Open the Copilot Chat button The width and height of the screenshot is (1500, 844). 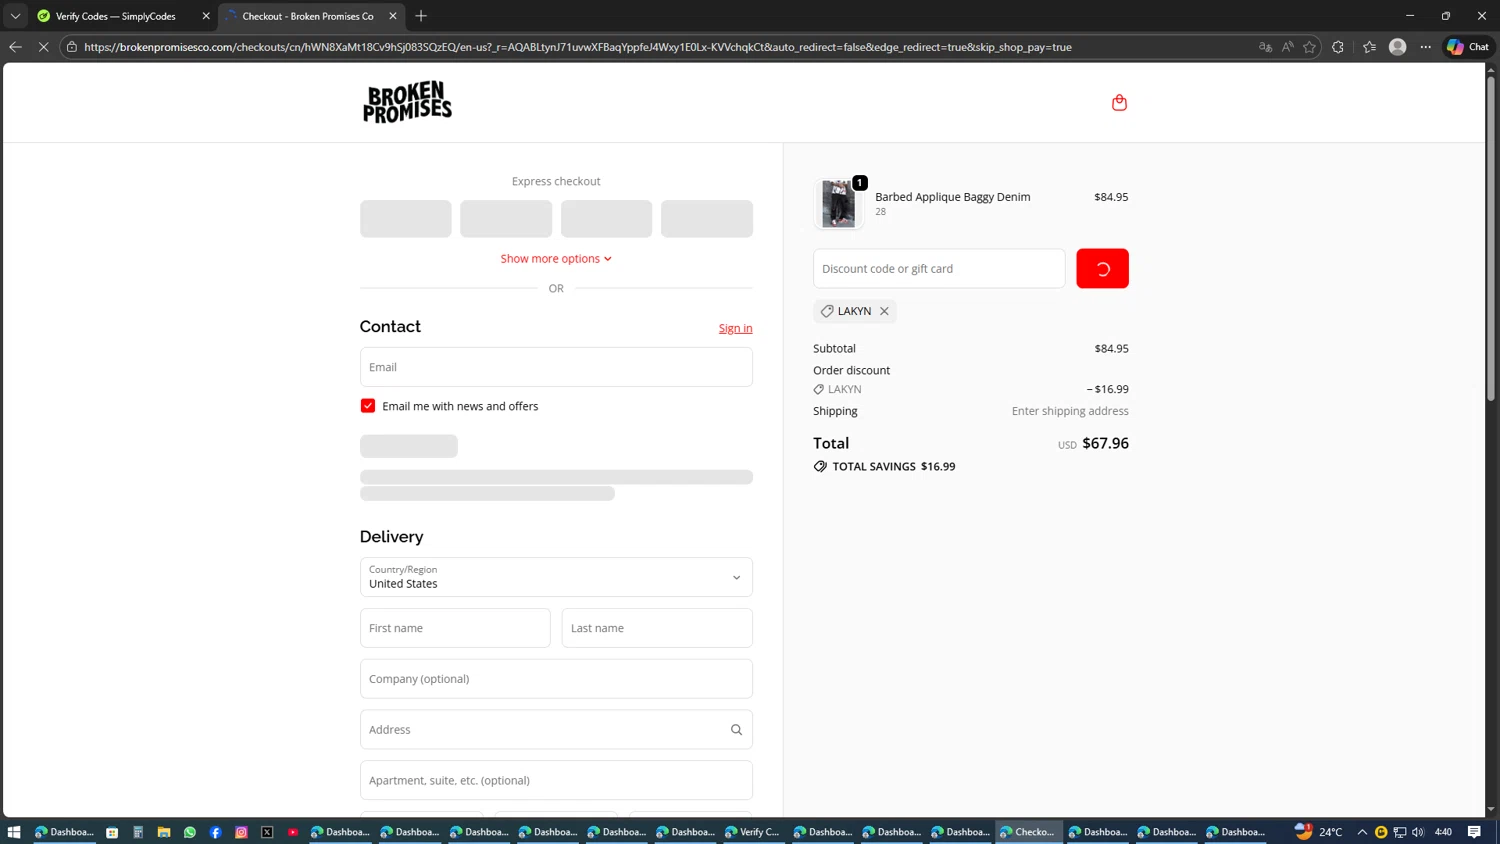tap(1468, 47)
